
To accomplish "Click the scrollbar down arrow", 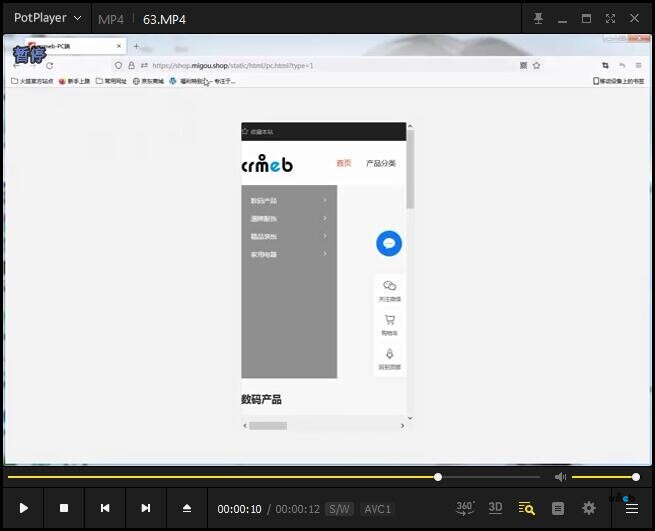I will point(410,418).
